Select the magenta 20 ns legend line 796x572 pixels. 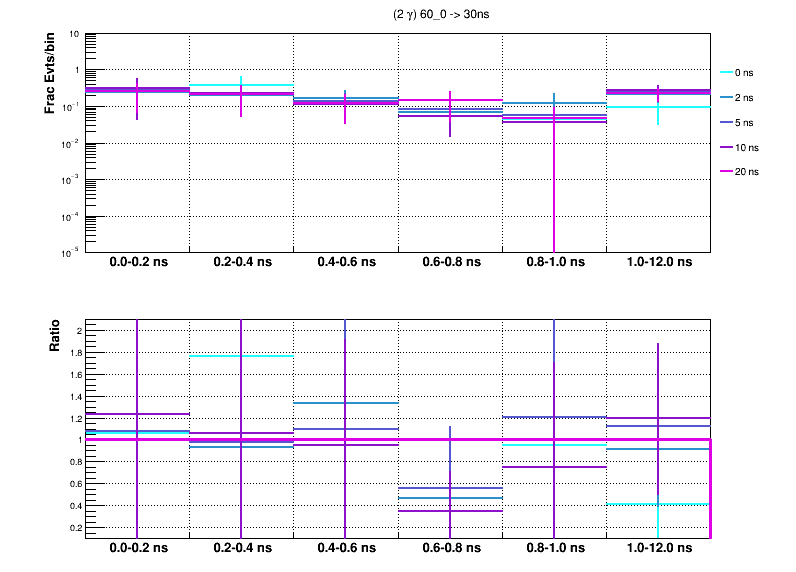tap(728, 172)
